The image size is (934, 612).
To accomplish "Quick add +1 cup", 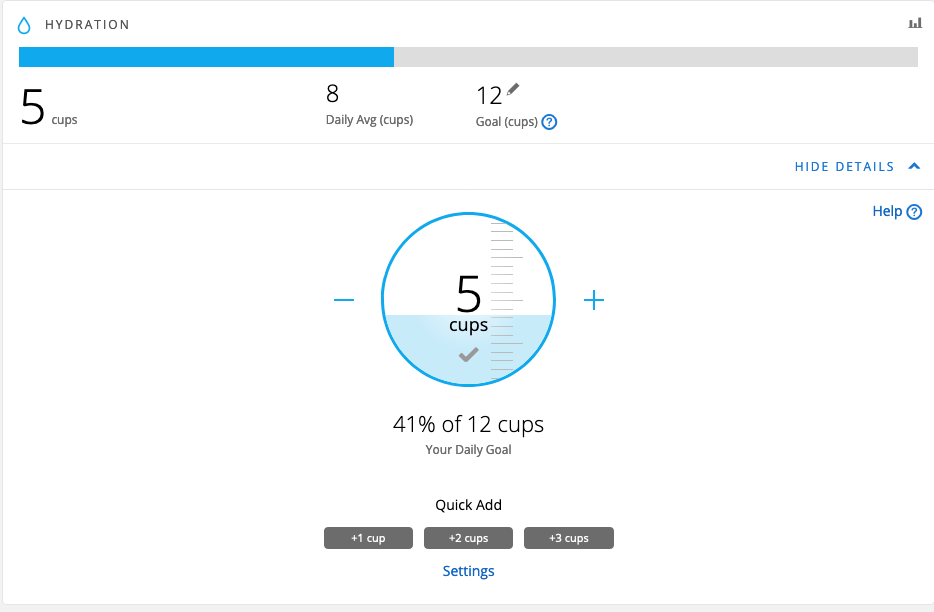I will pyautogui.click(x=368, y=538).
